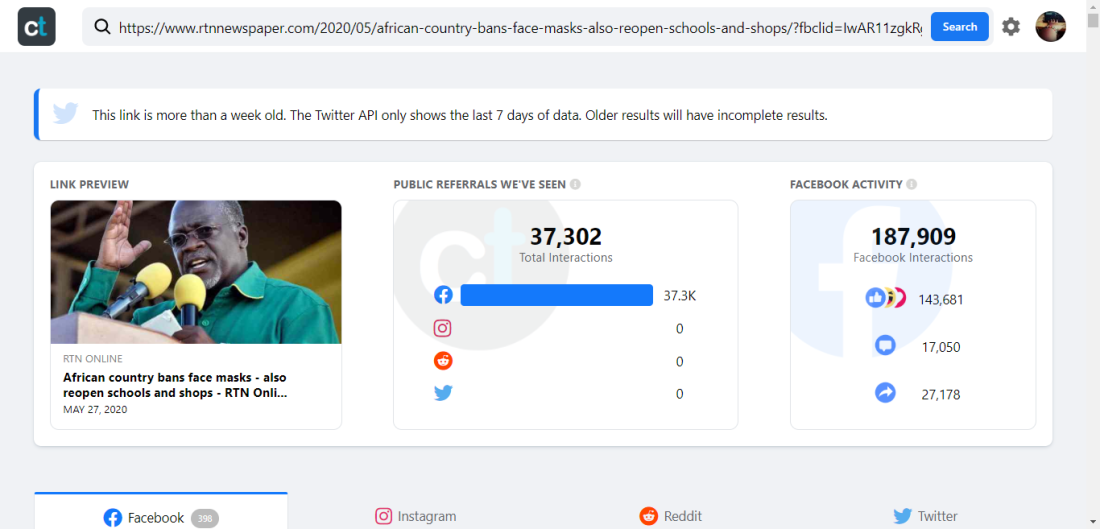Click the info icon beside Facebook Activity

[x=911, y=185]
